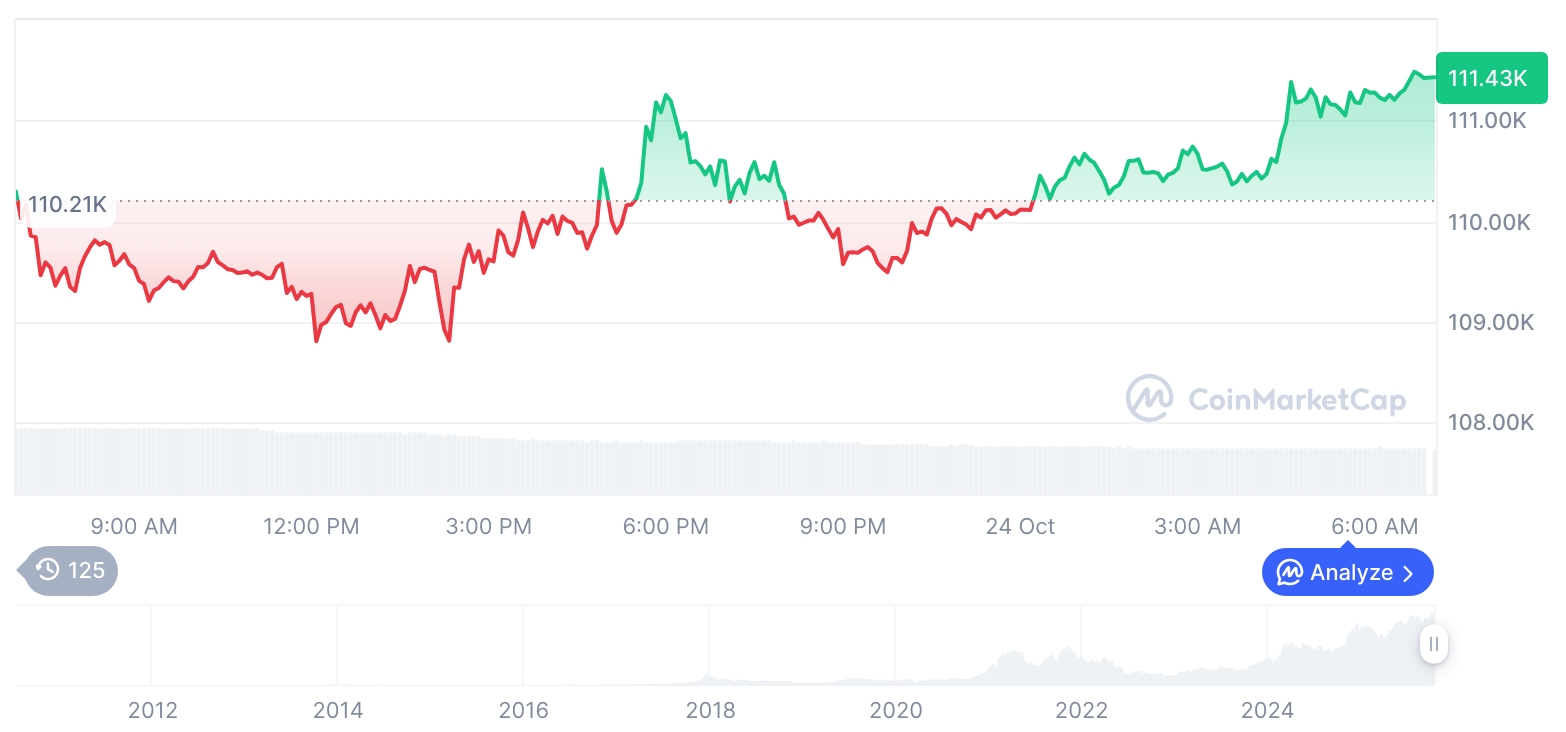Select the 3:00 AM time axis label
This screenshot has height=732, width=1566.
click(x=1197, y=526)
